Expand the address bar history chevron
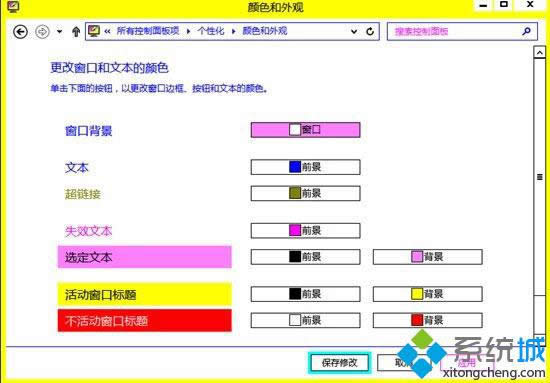This screenshot has width=550, height=383. pyautogui.click(x=354, y=32)
